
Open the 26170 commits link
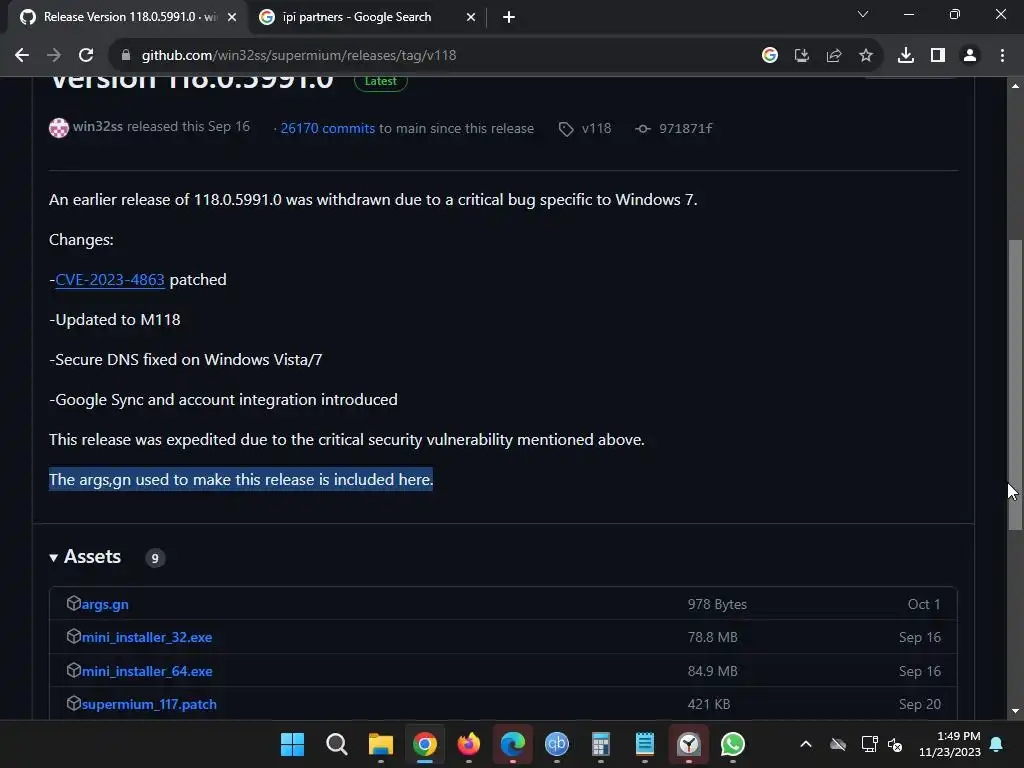pyautogui.click(x=327, y=129)
